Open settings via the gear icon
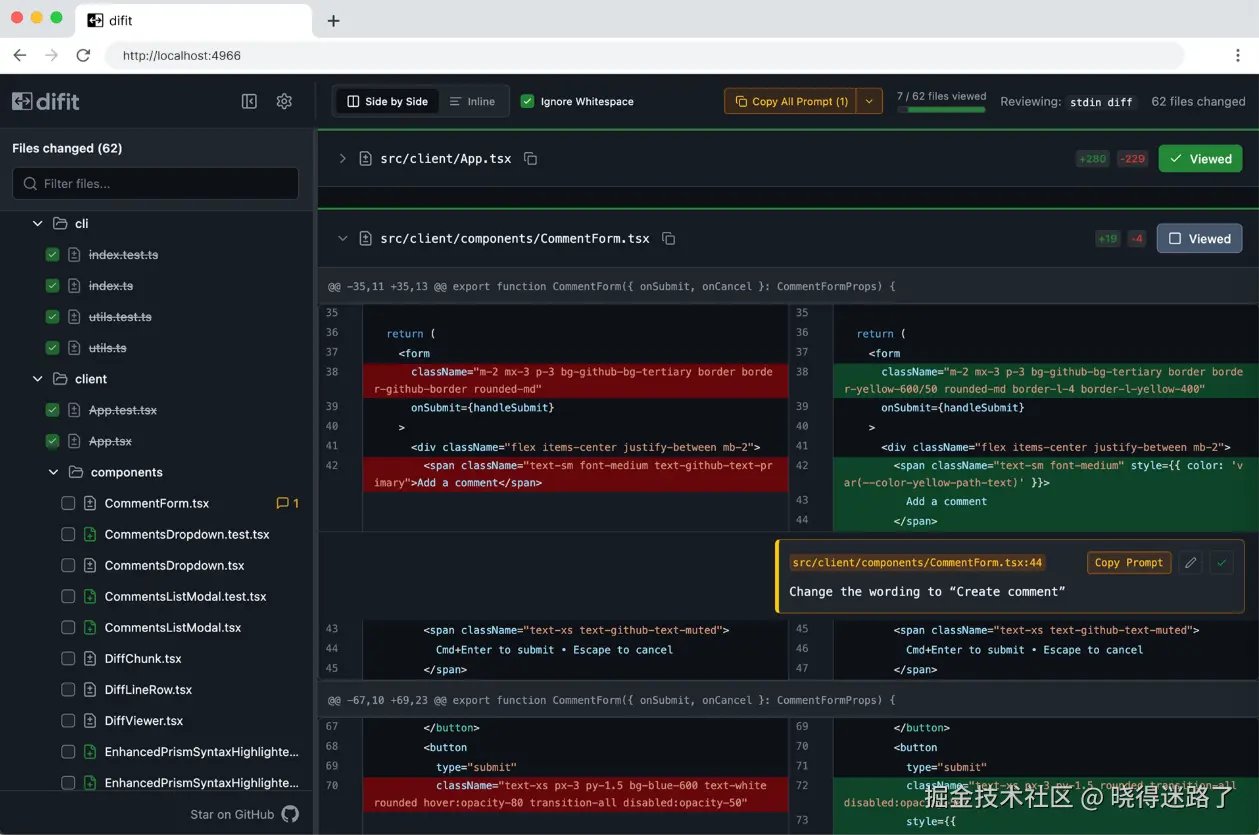The image size is (1259, 835). coord(284,101)
